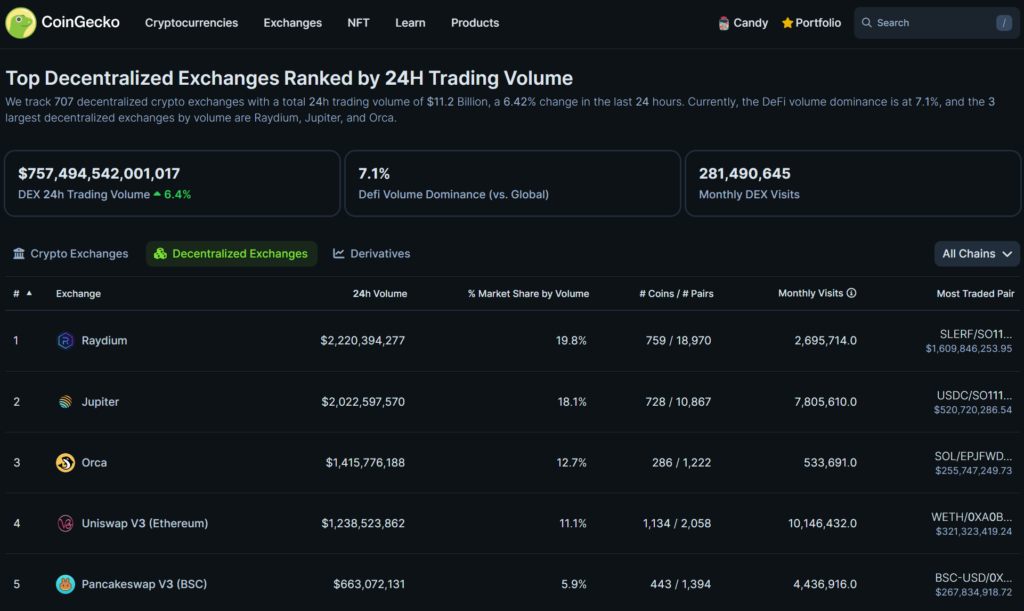Click Orca's $1,415,776,188 volume
Image resolution: width=1024 pixels, height=611 pixels.
click(365, 462)
